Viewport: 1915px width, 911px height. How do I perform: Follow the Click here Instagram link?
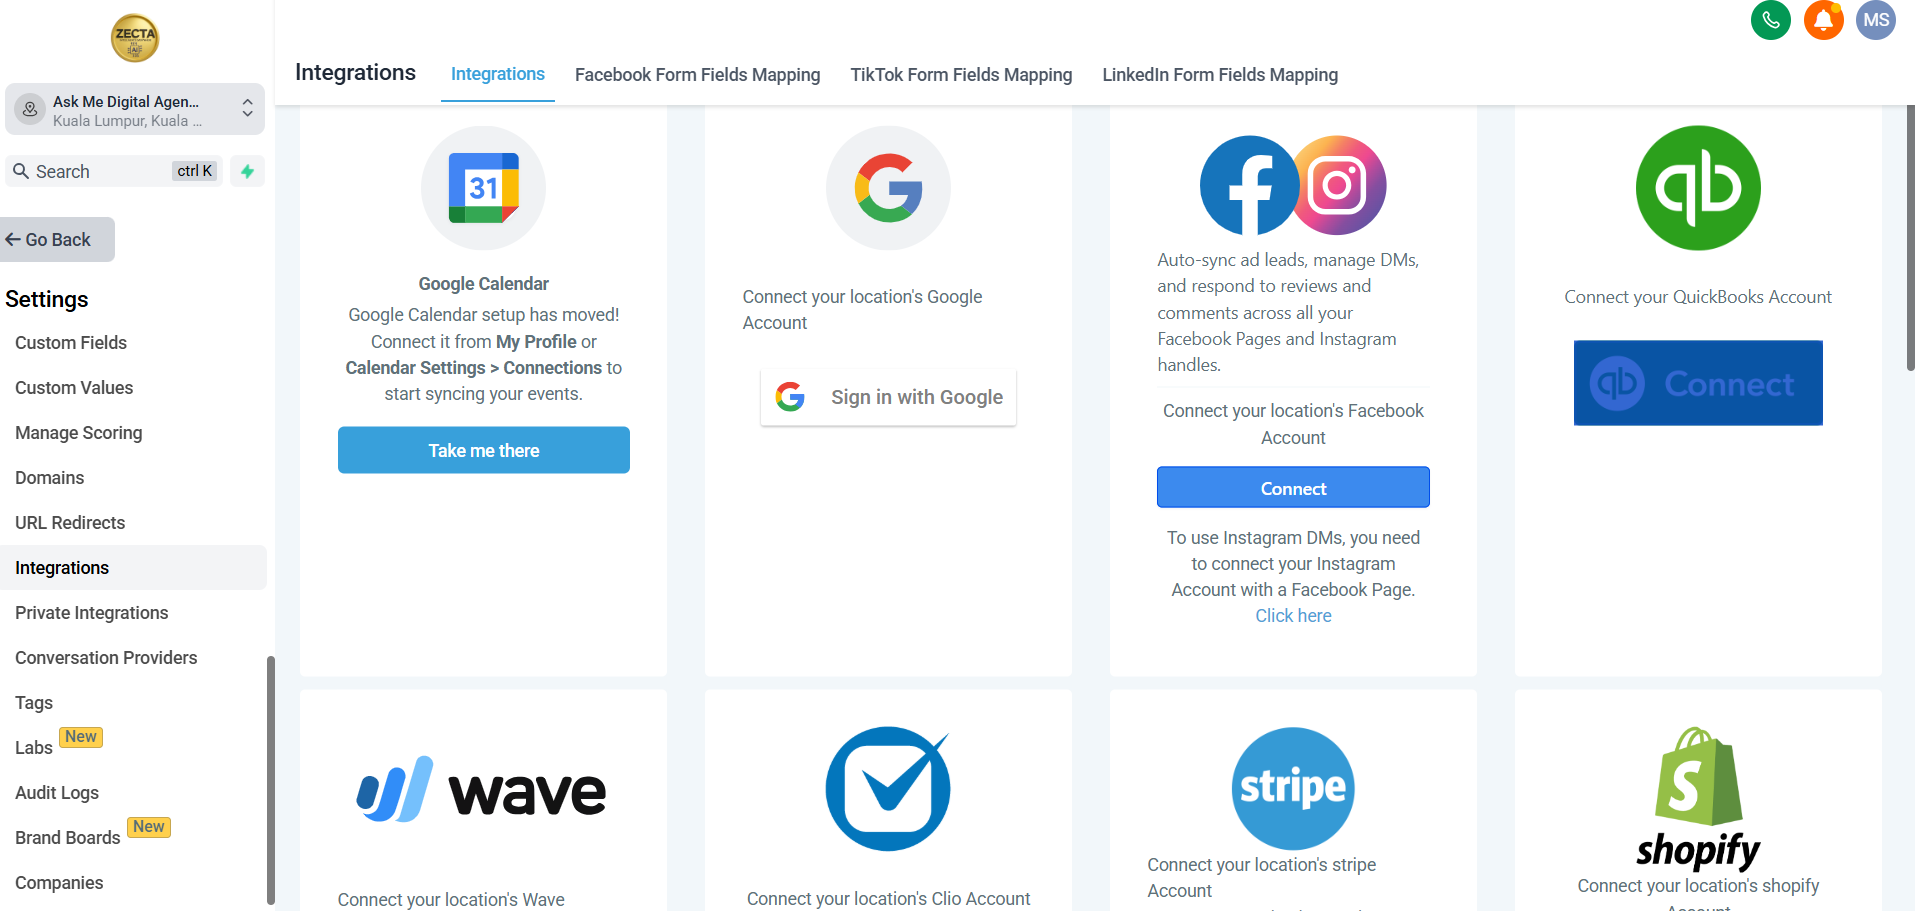(1292, 616)
